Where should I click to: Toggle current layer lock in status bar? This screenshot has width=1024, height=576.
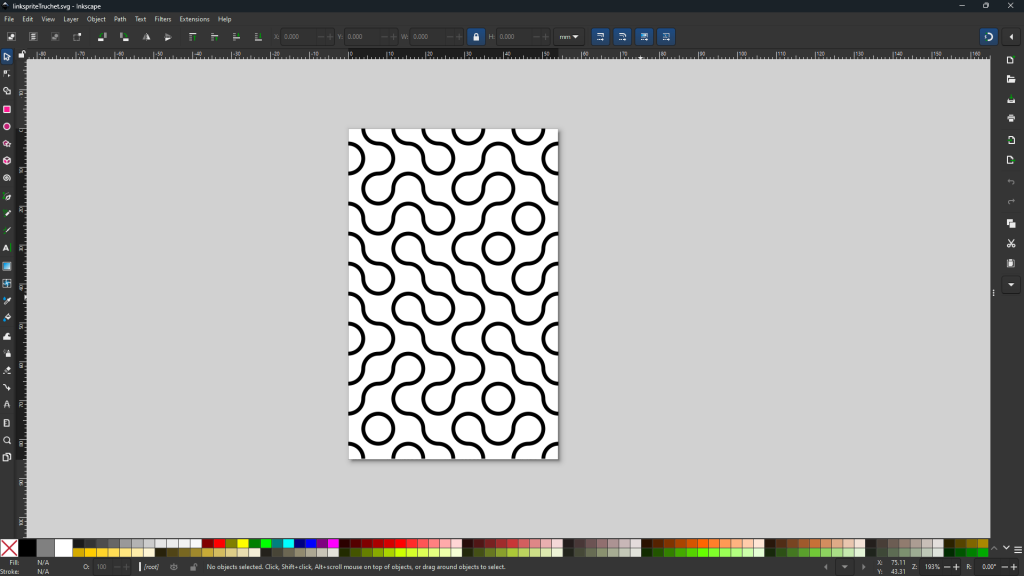[x=193, y=567]
